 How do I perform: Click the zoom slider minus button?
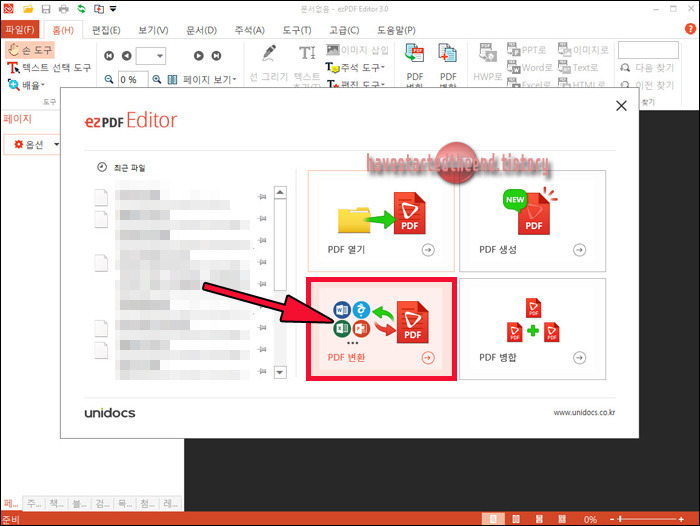point(612,519)
